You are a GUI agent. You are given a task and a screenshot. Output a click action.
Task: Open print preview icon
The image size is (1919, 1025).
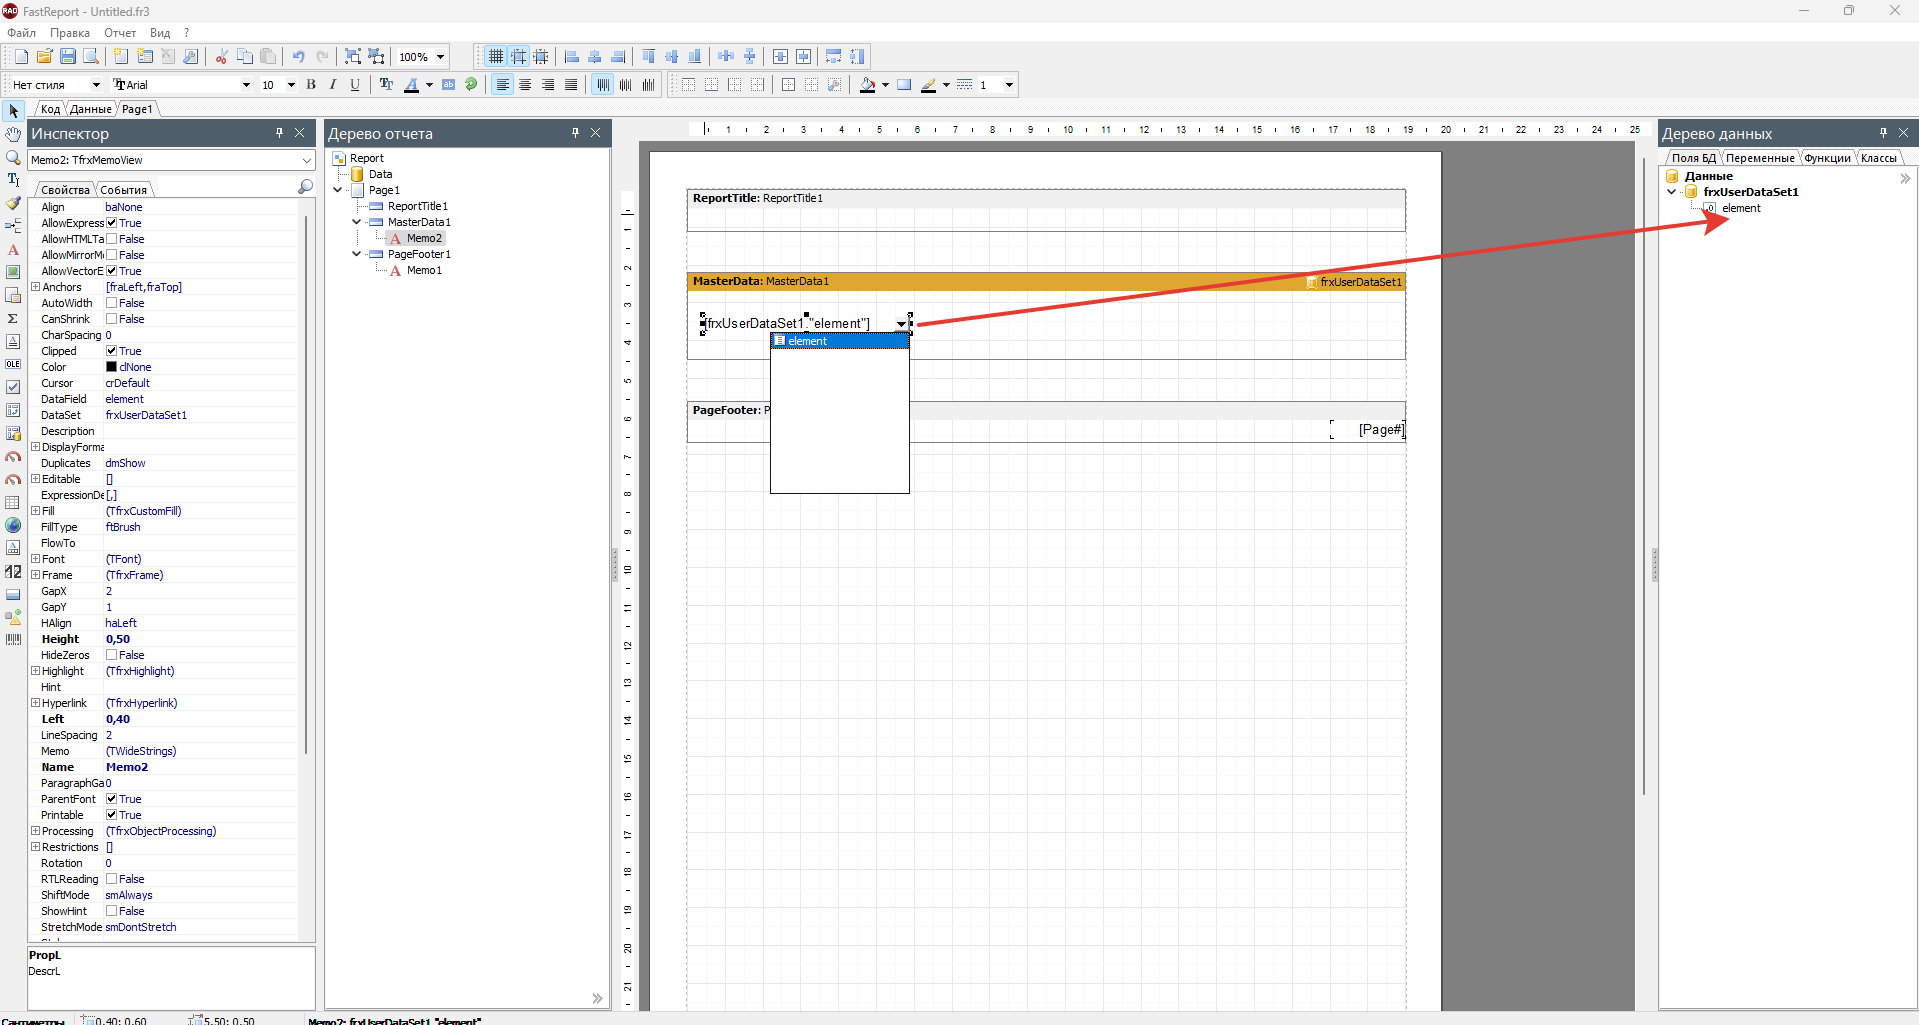pyautogui.click(x=90, y=57)
